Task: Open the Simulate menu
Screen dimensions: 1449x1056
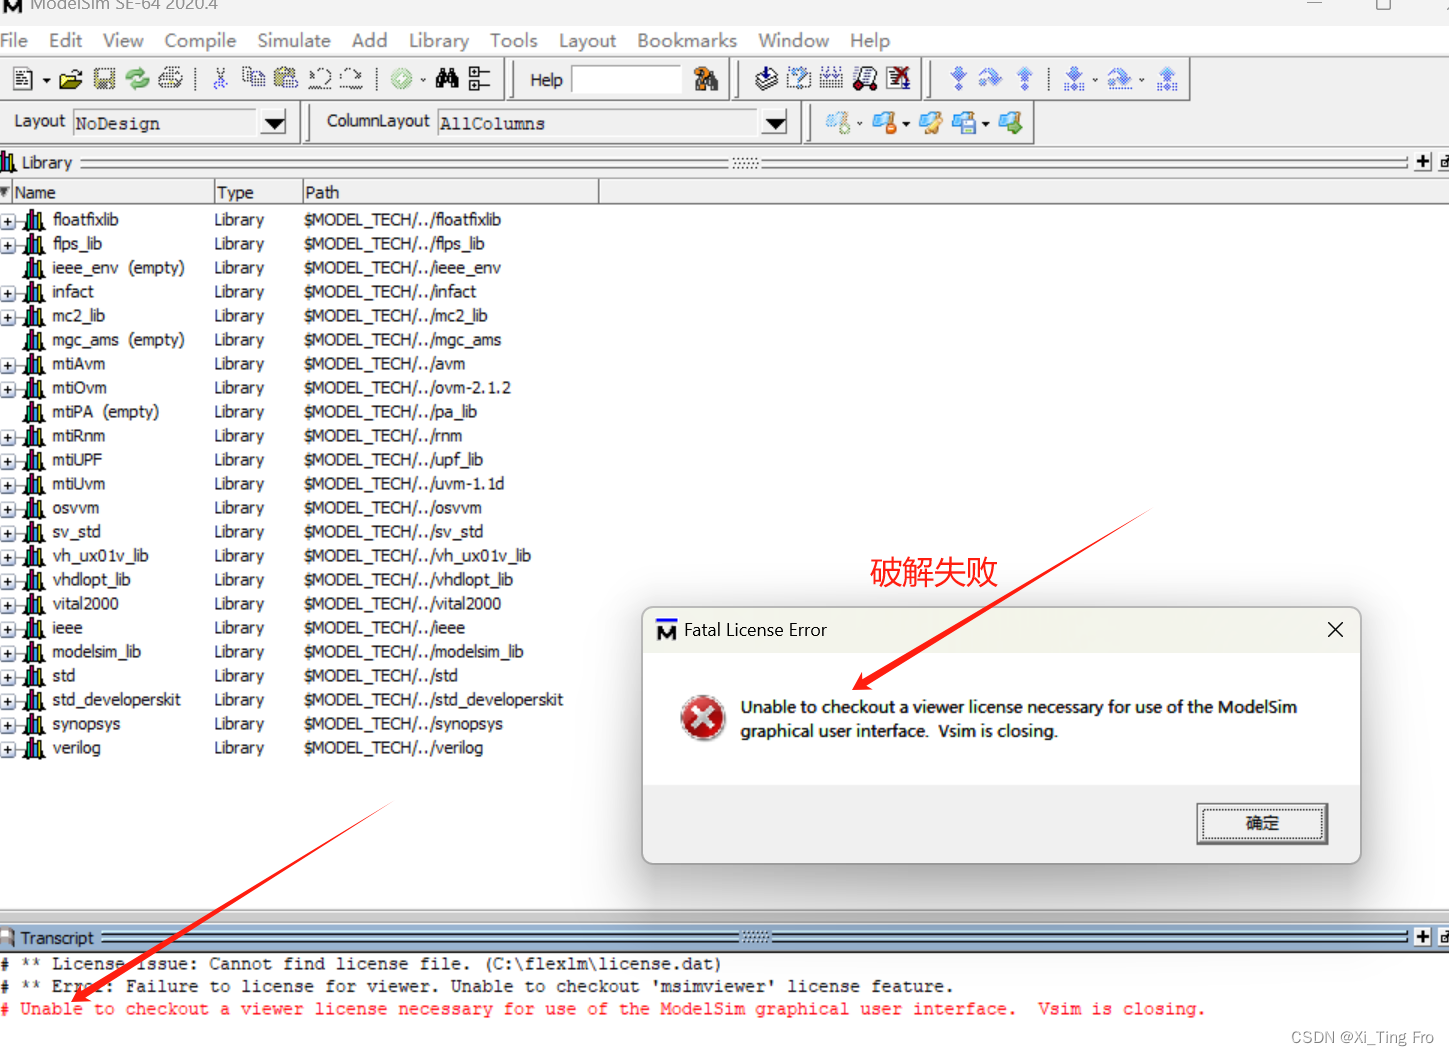Action: tap(294, 41)
